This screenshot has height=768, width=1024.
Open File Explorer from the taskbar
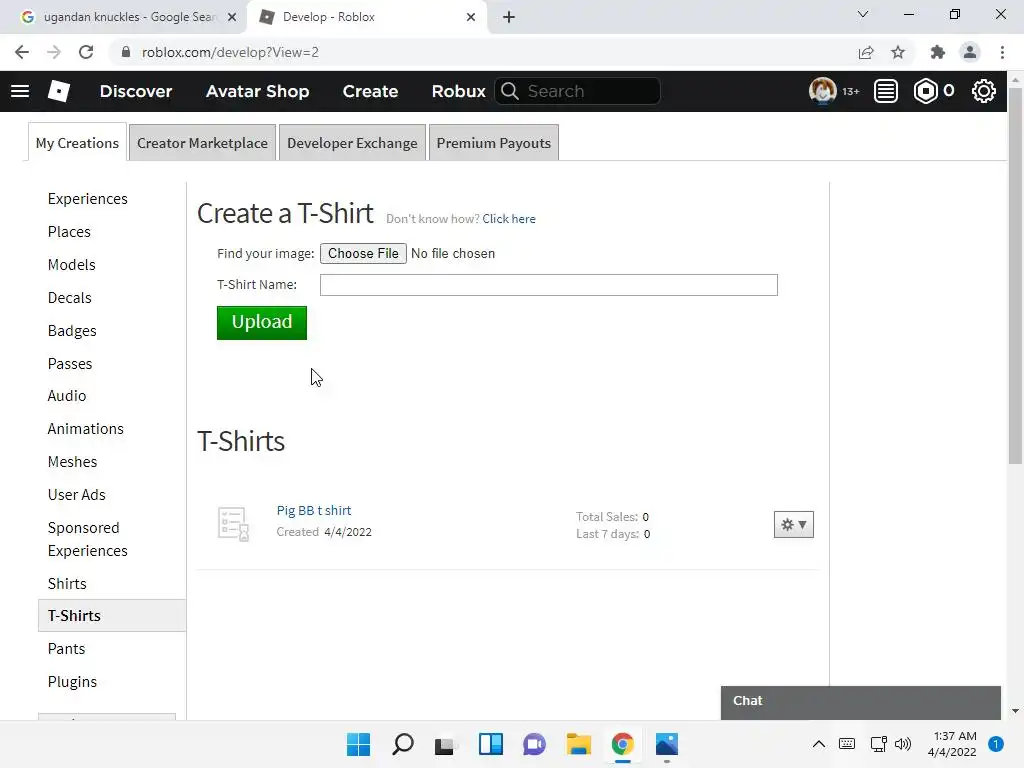pyautogui.click(x=578, y=744)
